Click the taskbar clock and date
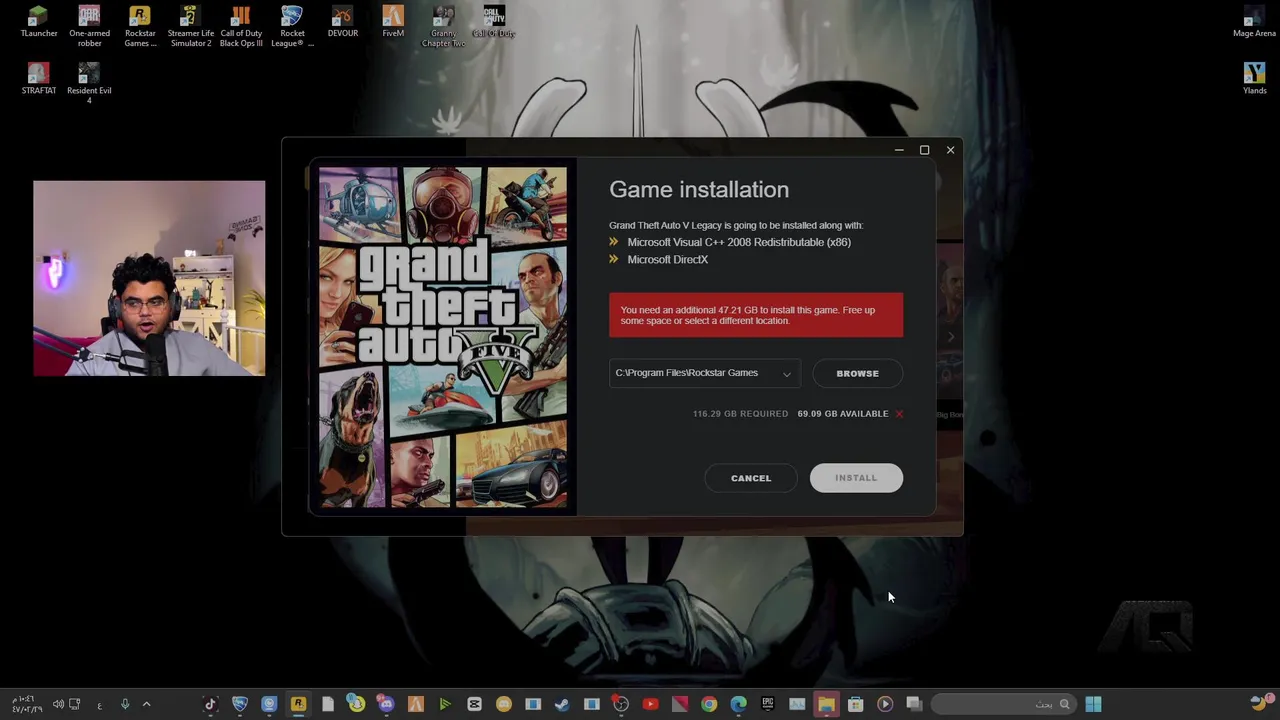 coord(27,704)
